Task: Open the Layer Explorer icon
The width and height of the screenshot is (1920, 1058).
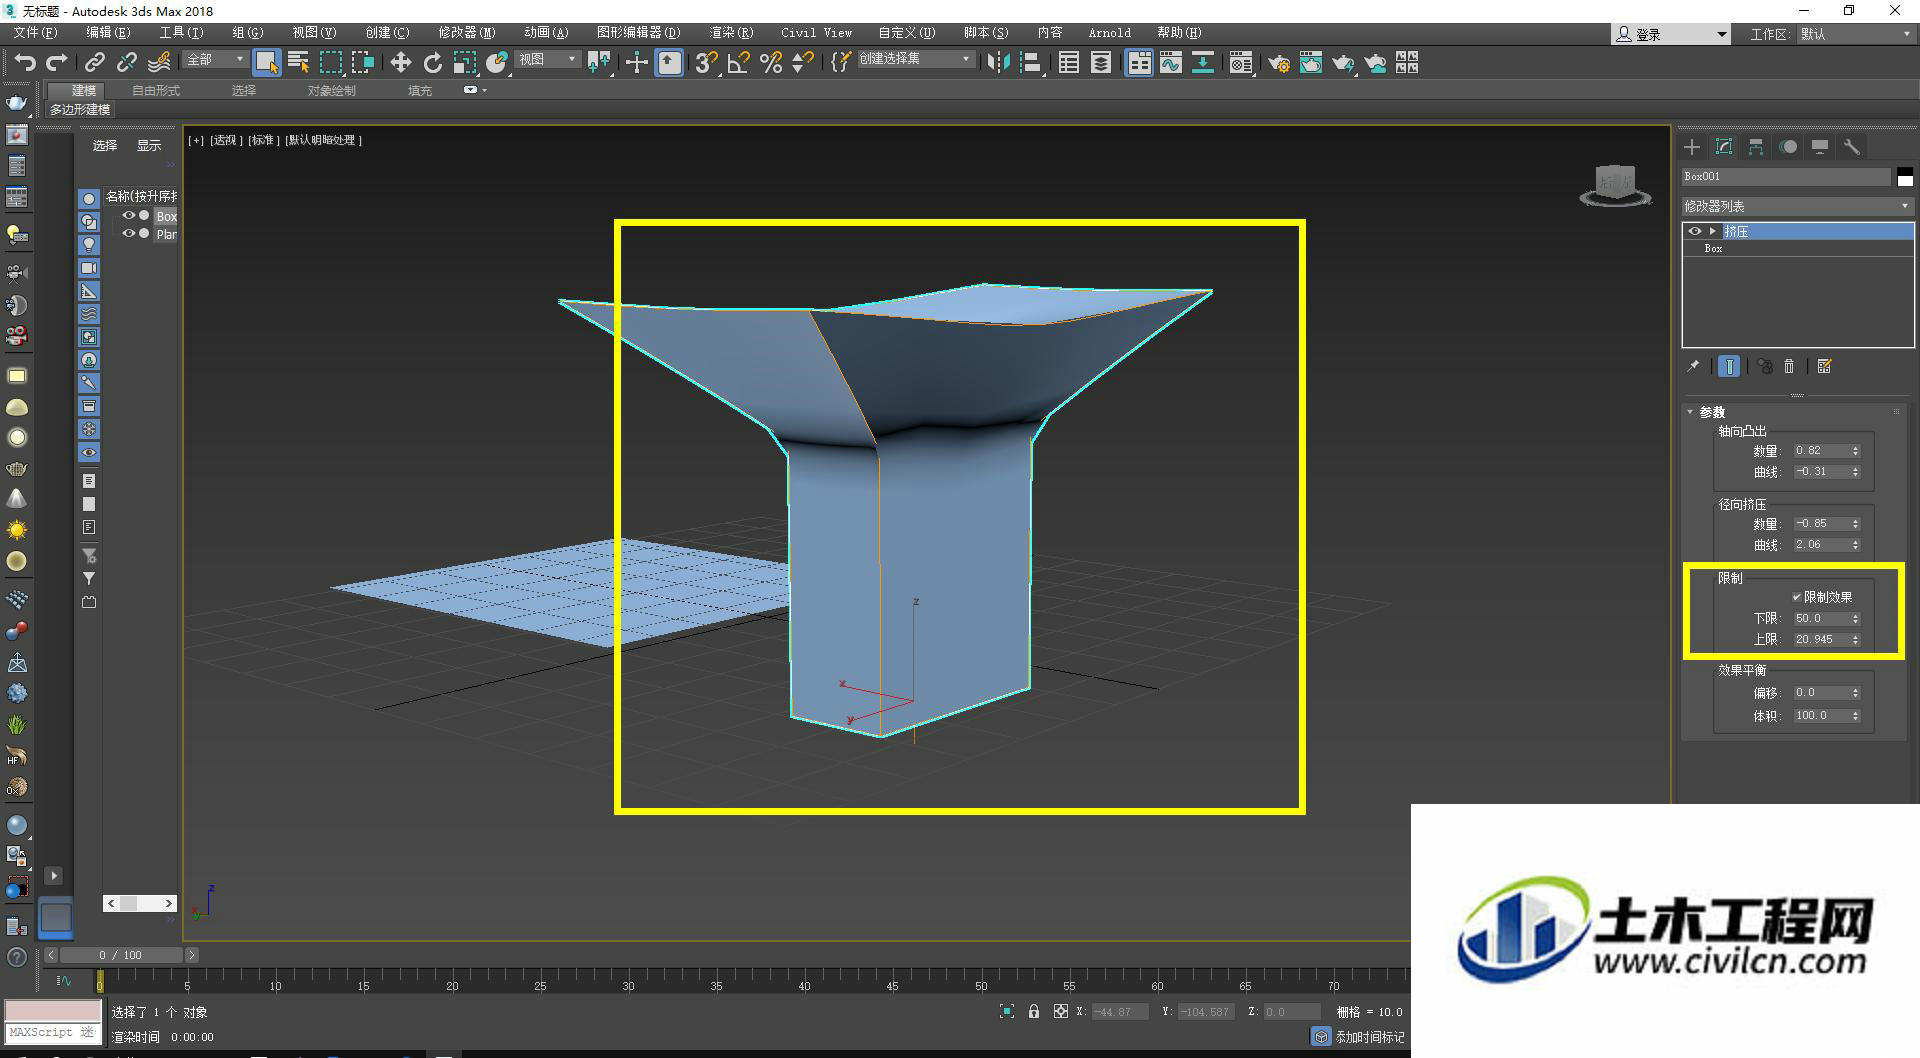Action: 1101,62
